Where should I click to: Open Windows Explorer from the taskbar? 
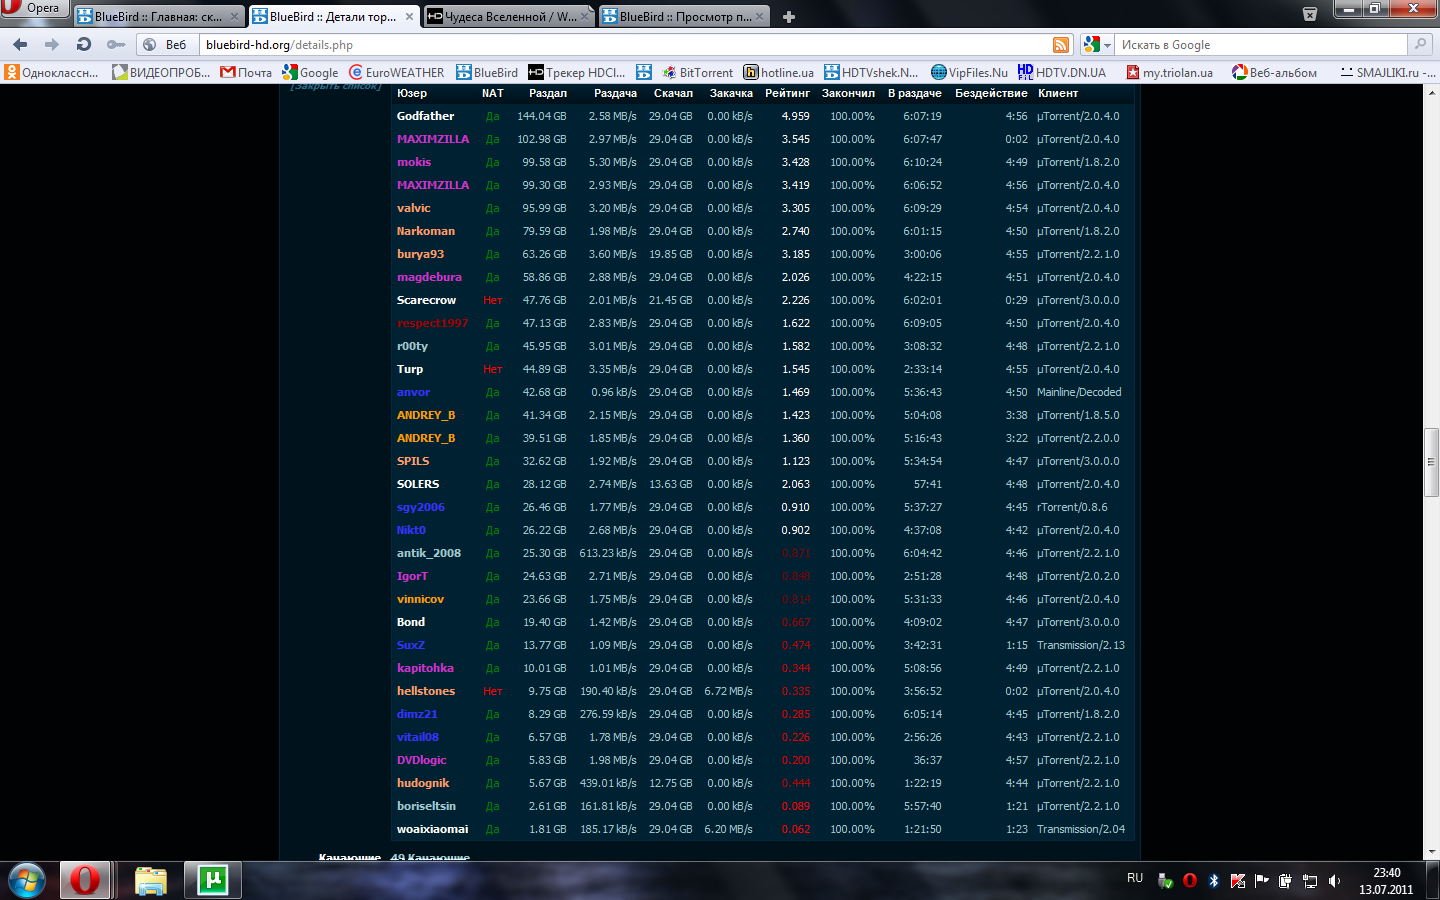[151, 881]
